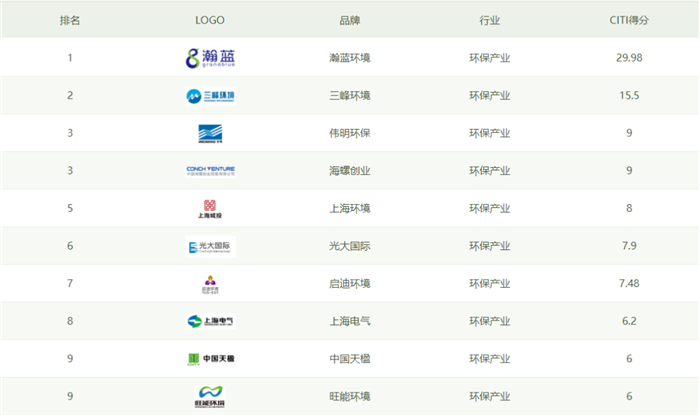The width and height of the screenshot is (700, 415).
Task: Click the purple 启迪环境 logo
Action: [210, 284]
